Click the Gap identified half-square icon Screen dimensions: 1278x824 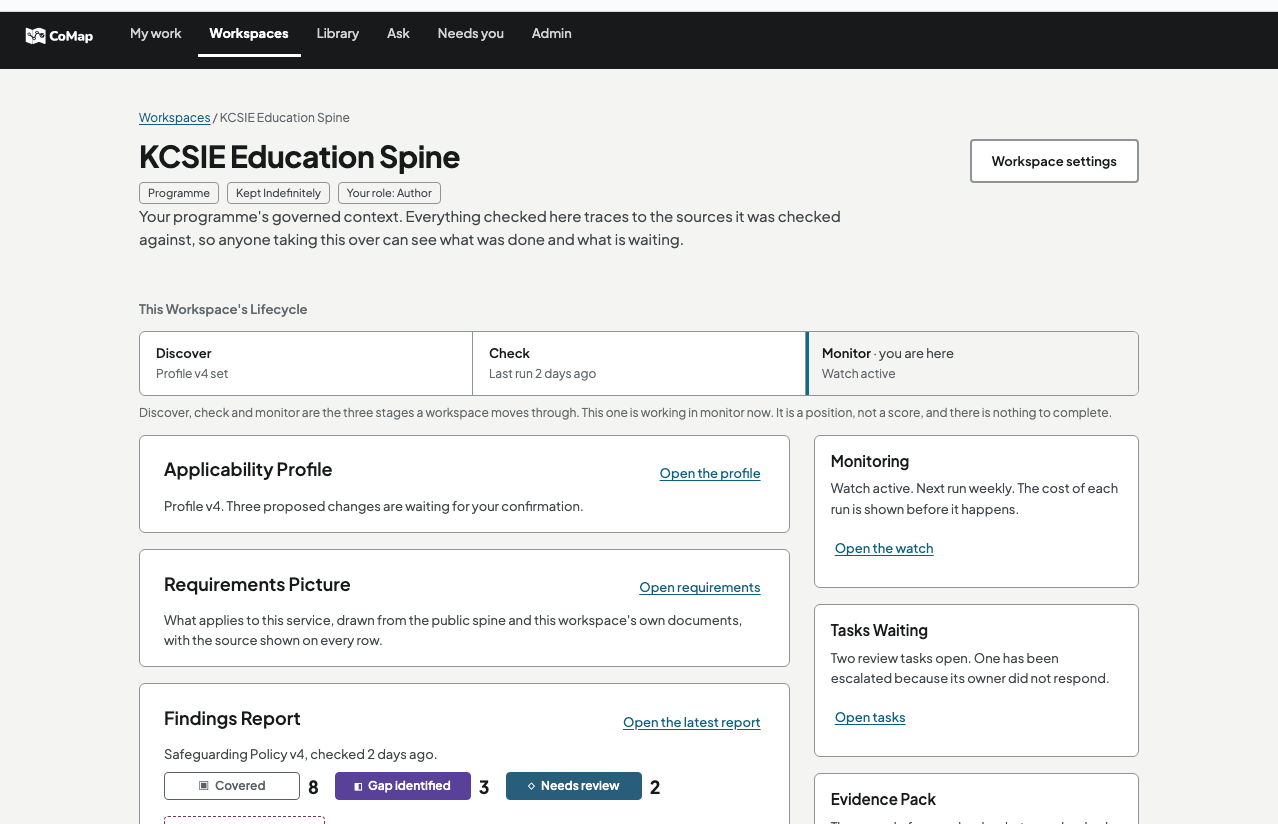[x=358, y=787]
